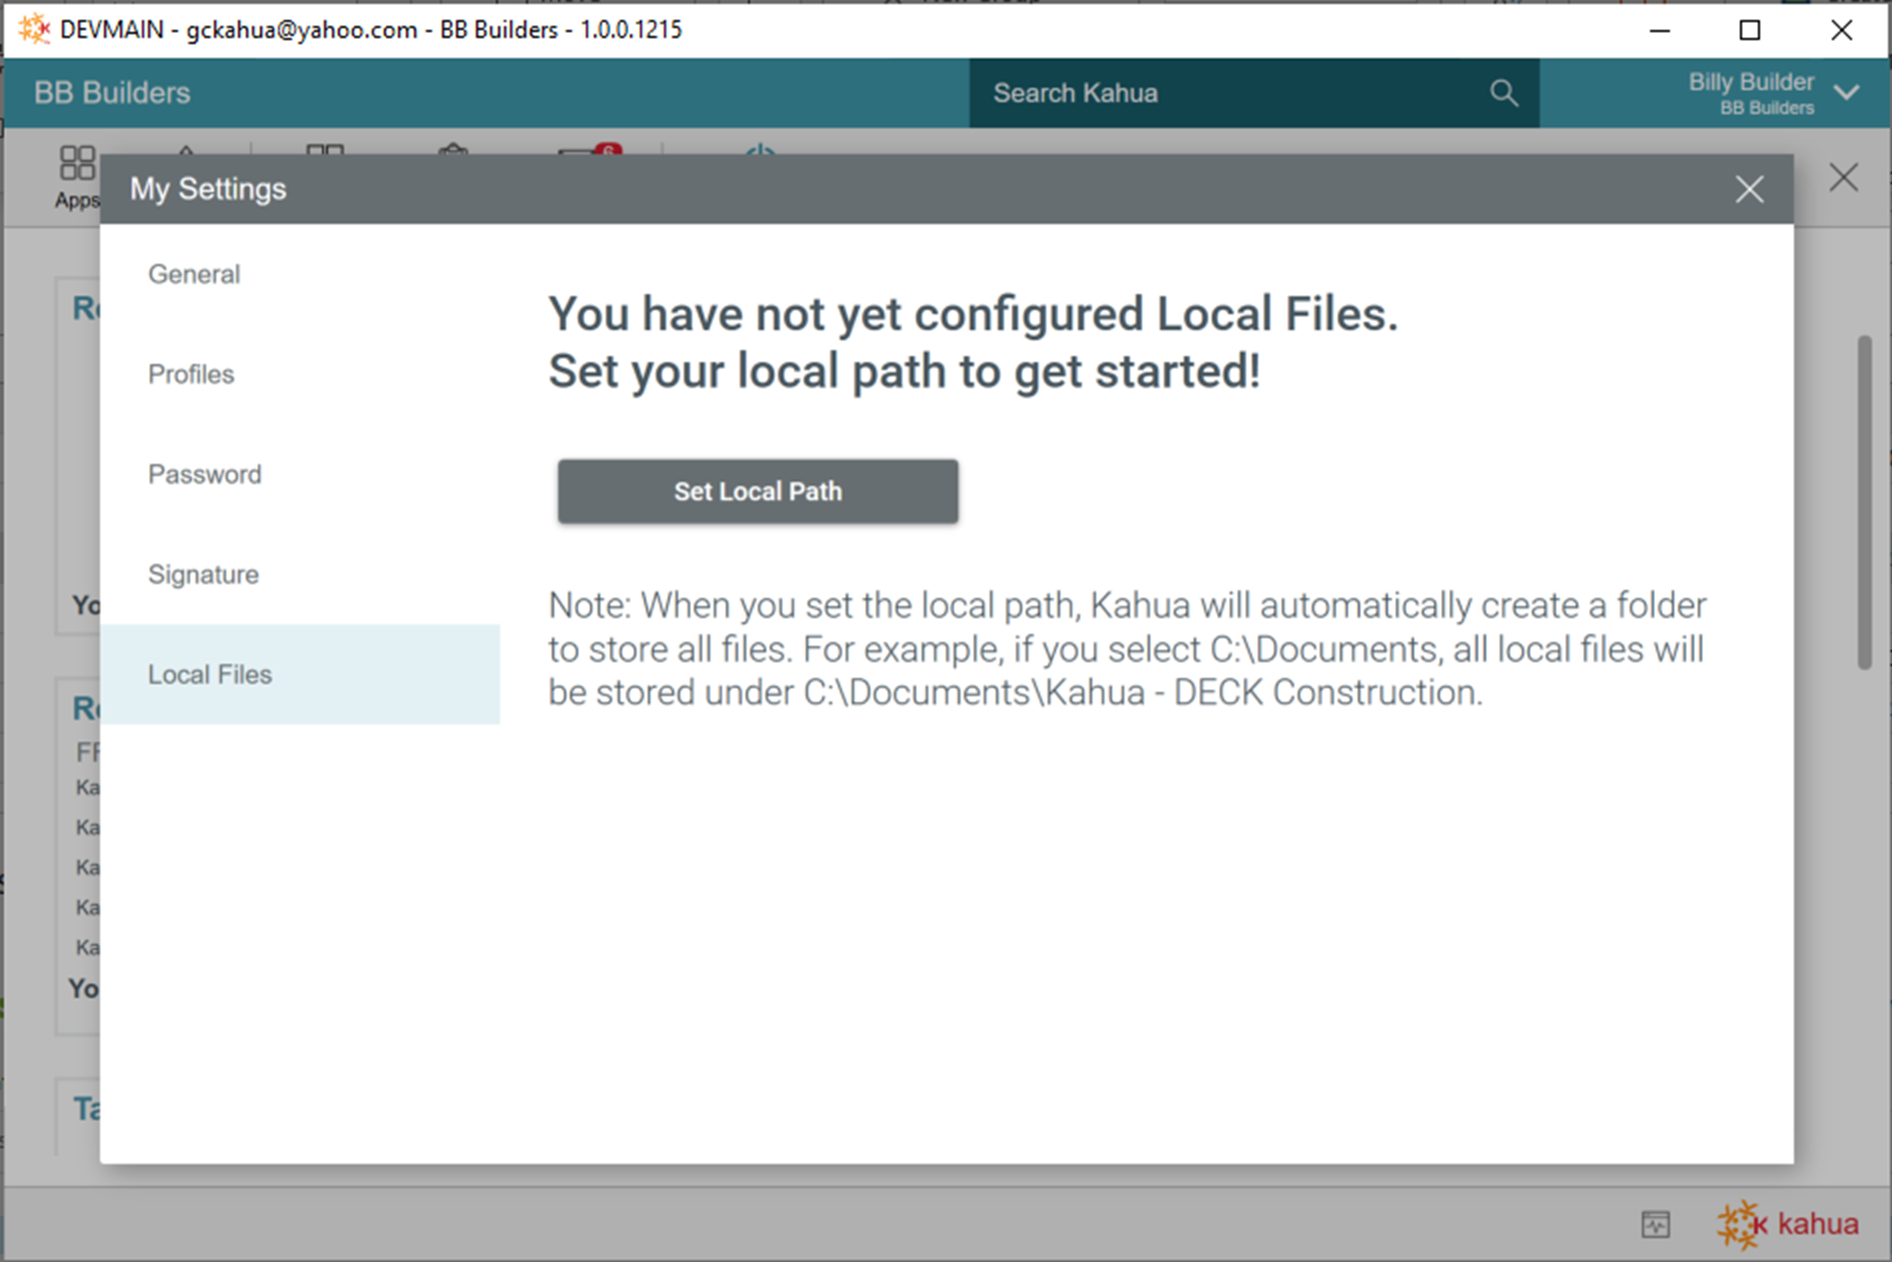Open the activity monitor status bar icon
The image size is (1892, 1262).
pos(1655,1224)
